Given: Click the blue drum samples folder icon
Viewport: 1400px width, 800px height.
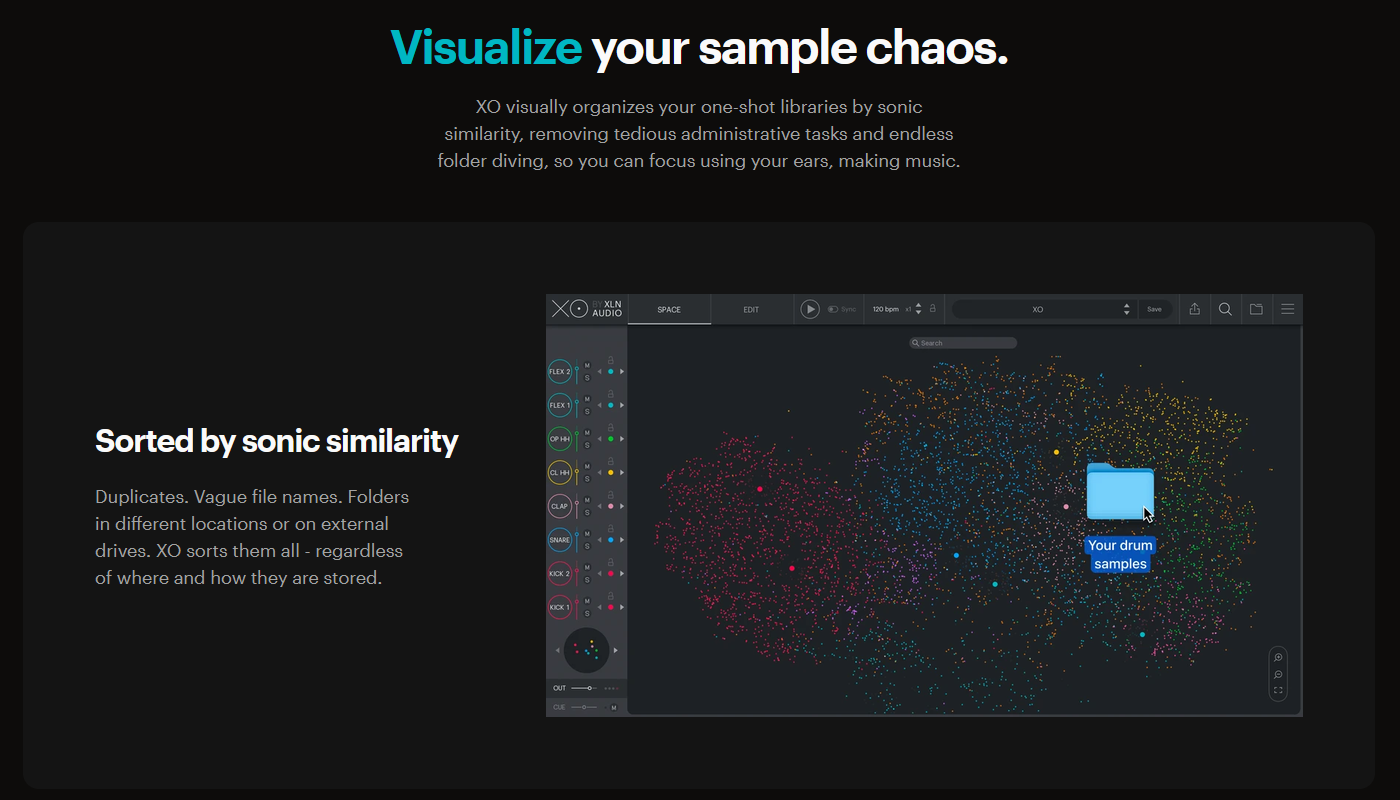Looking at the screenshot, I should [1120, 491].
